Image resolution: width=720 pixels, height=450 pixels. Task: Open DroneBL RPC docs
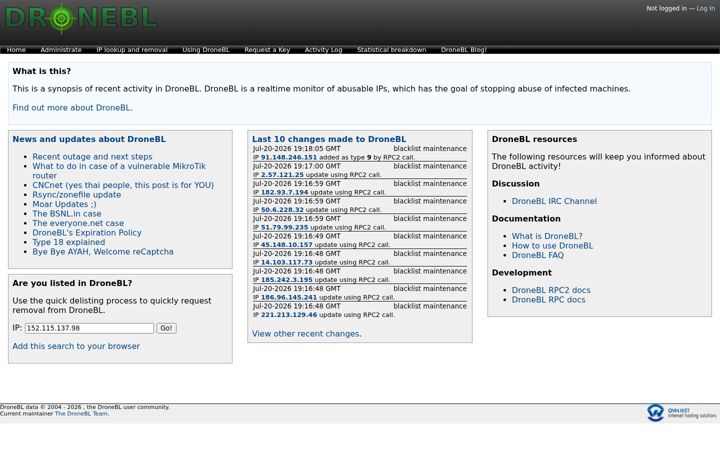point(548,300)
